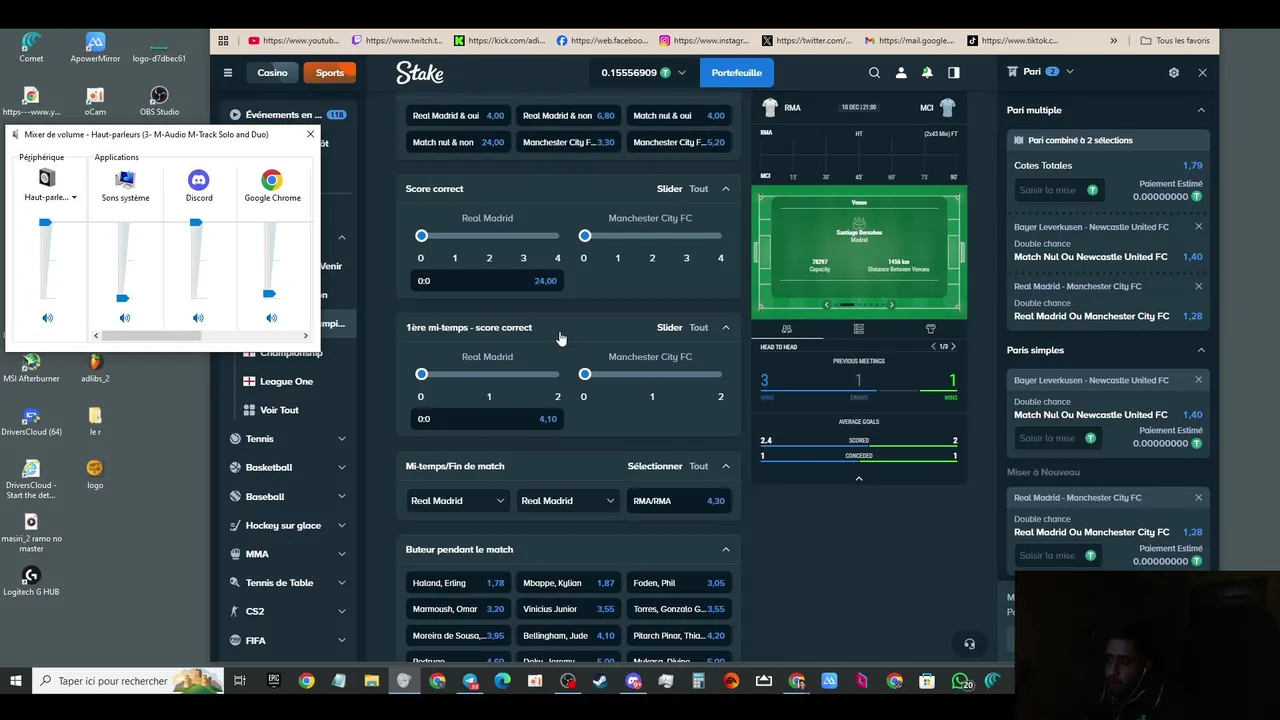Open bet slip settings gear

point(1174,72)
